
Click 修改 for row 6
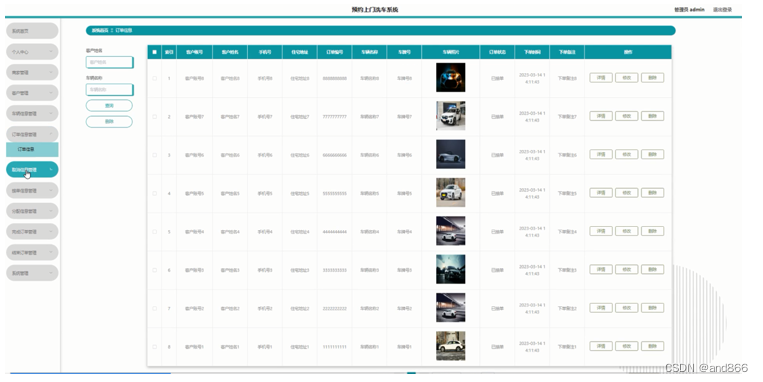pos(627,269)
